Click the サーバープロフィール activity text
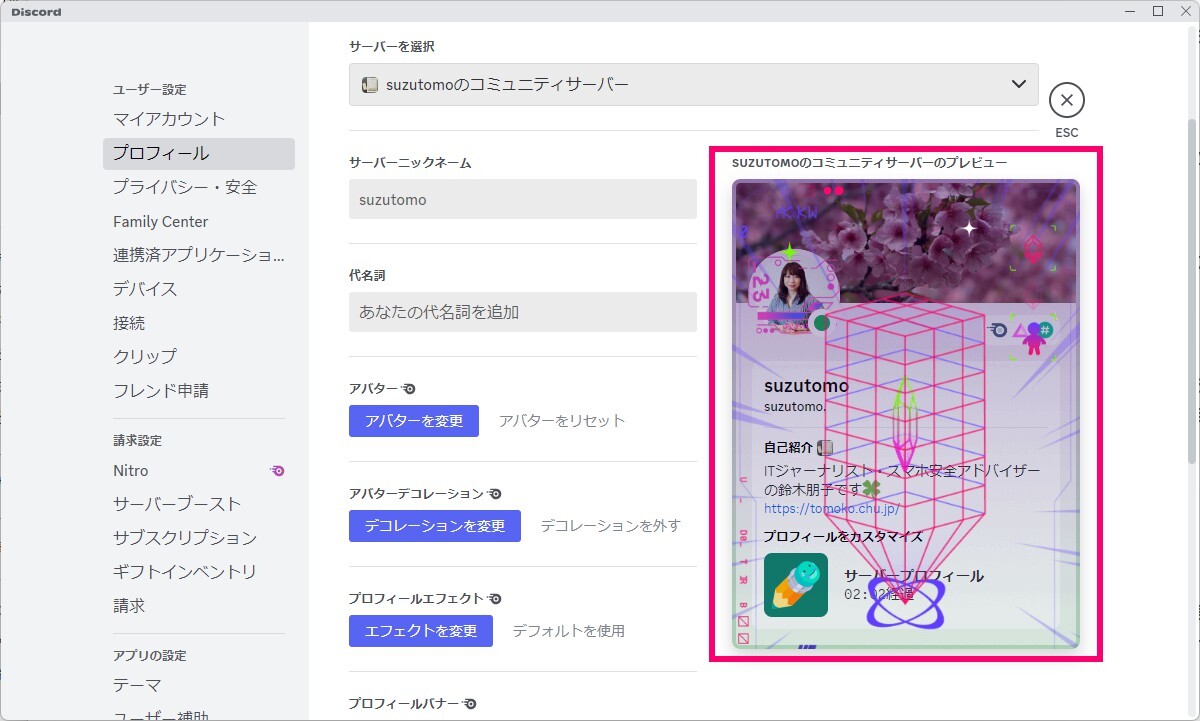Image resolution: width=1200 pixels, height=721 pixels. pos(914,576)
